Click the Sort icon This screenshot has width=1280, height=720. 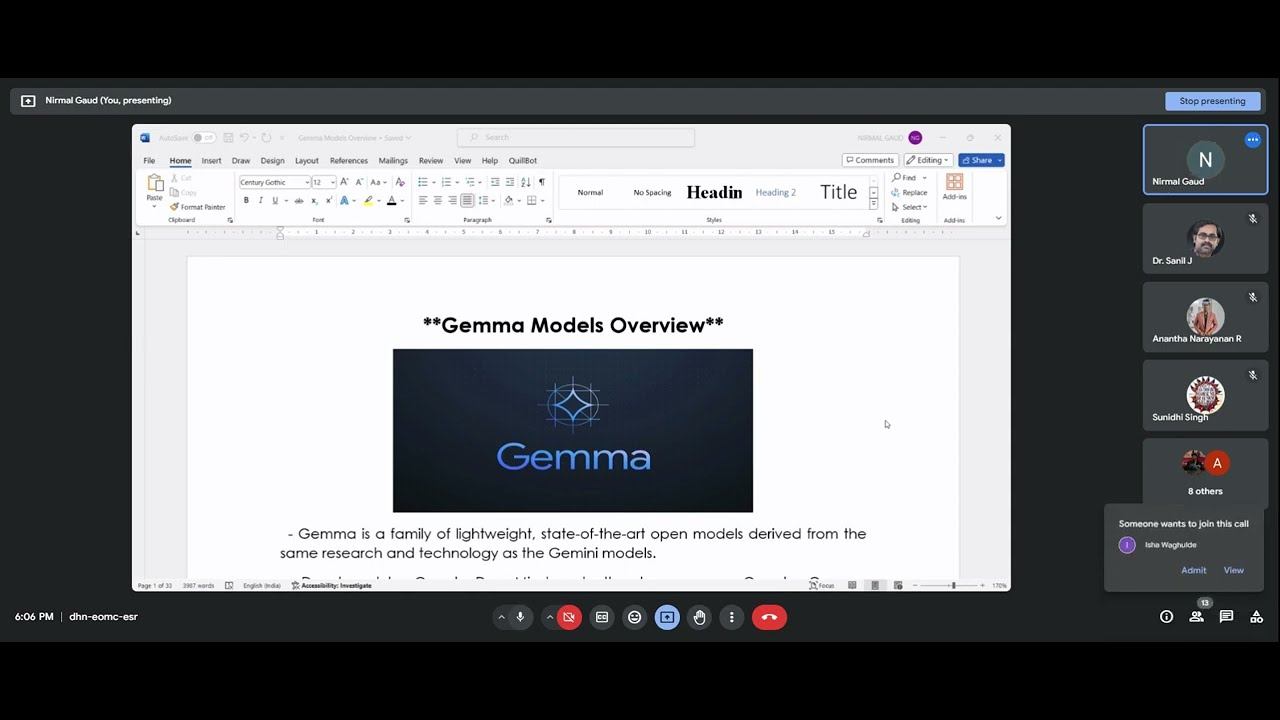click(526, 182)
